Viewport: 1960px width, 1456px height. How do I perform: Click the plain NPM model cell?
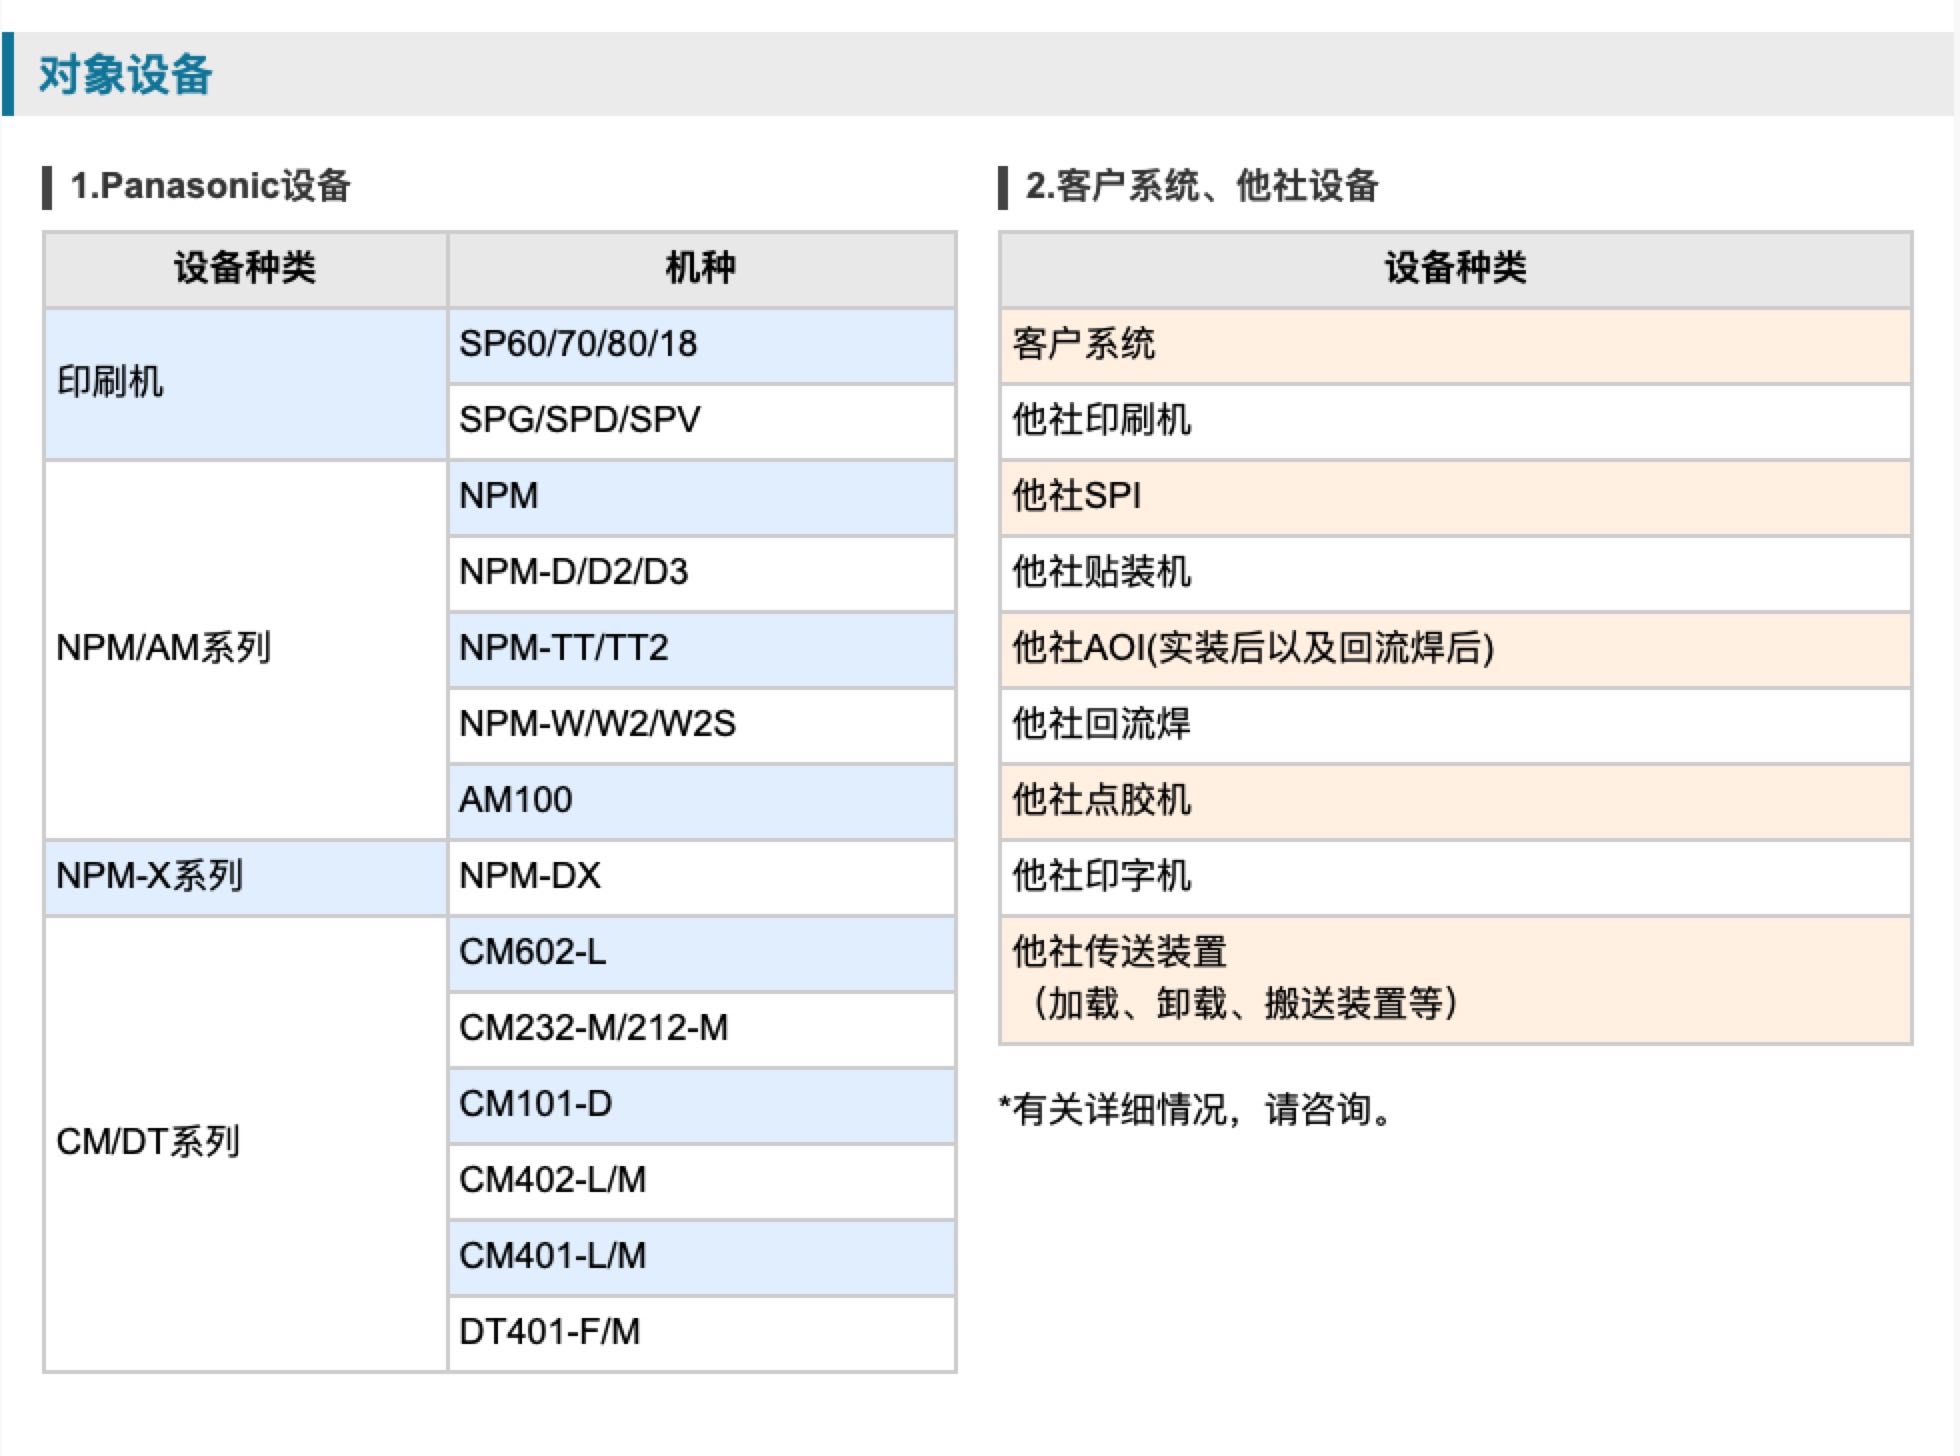click(701, 497)
